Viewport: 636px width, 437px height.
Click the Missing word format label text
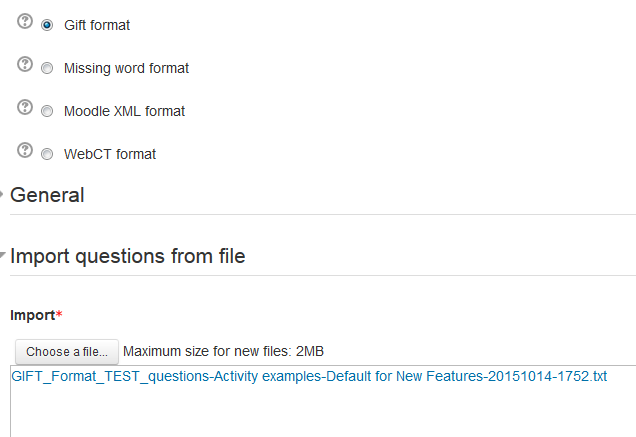(127, 68)
